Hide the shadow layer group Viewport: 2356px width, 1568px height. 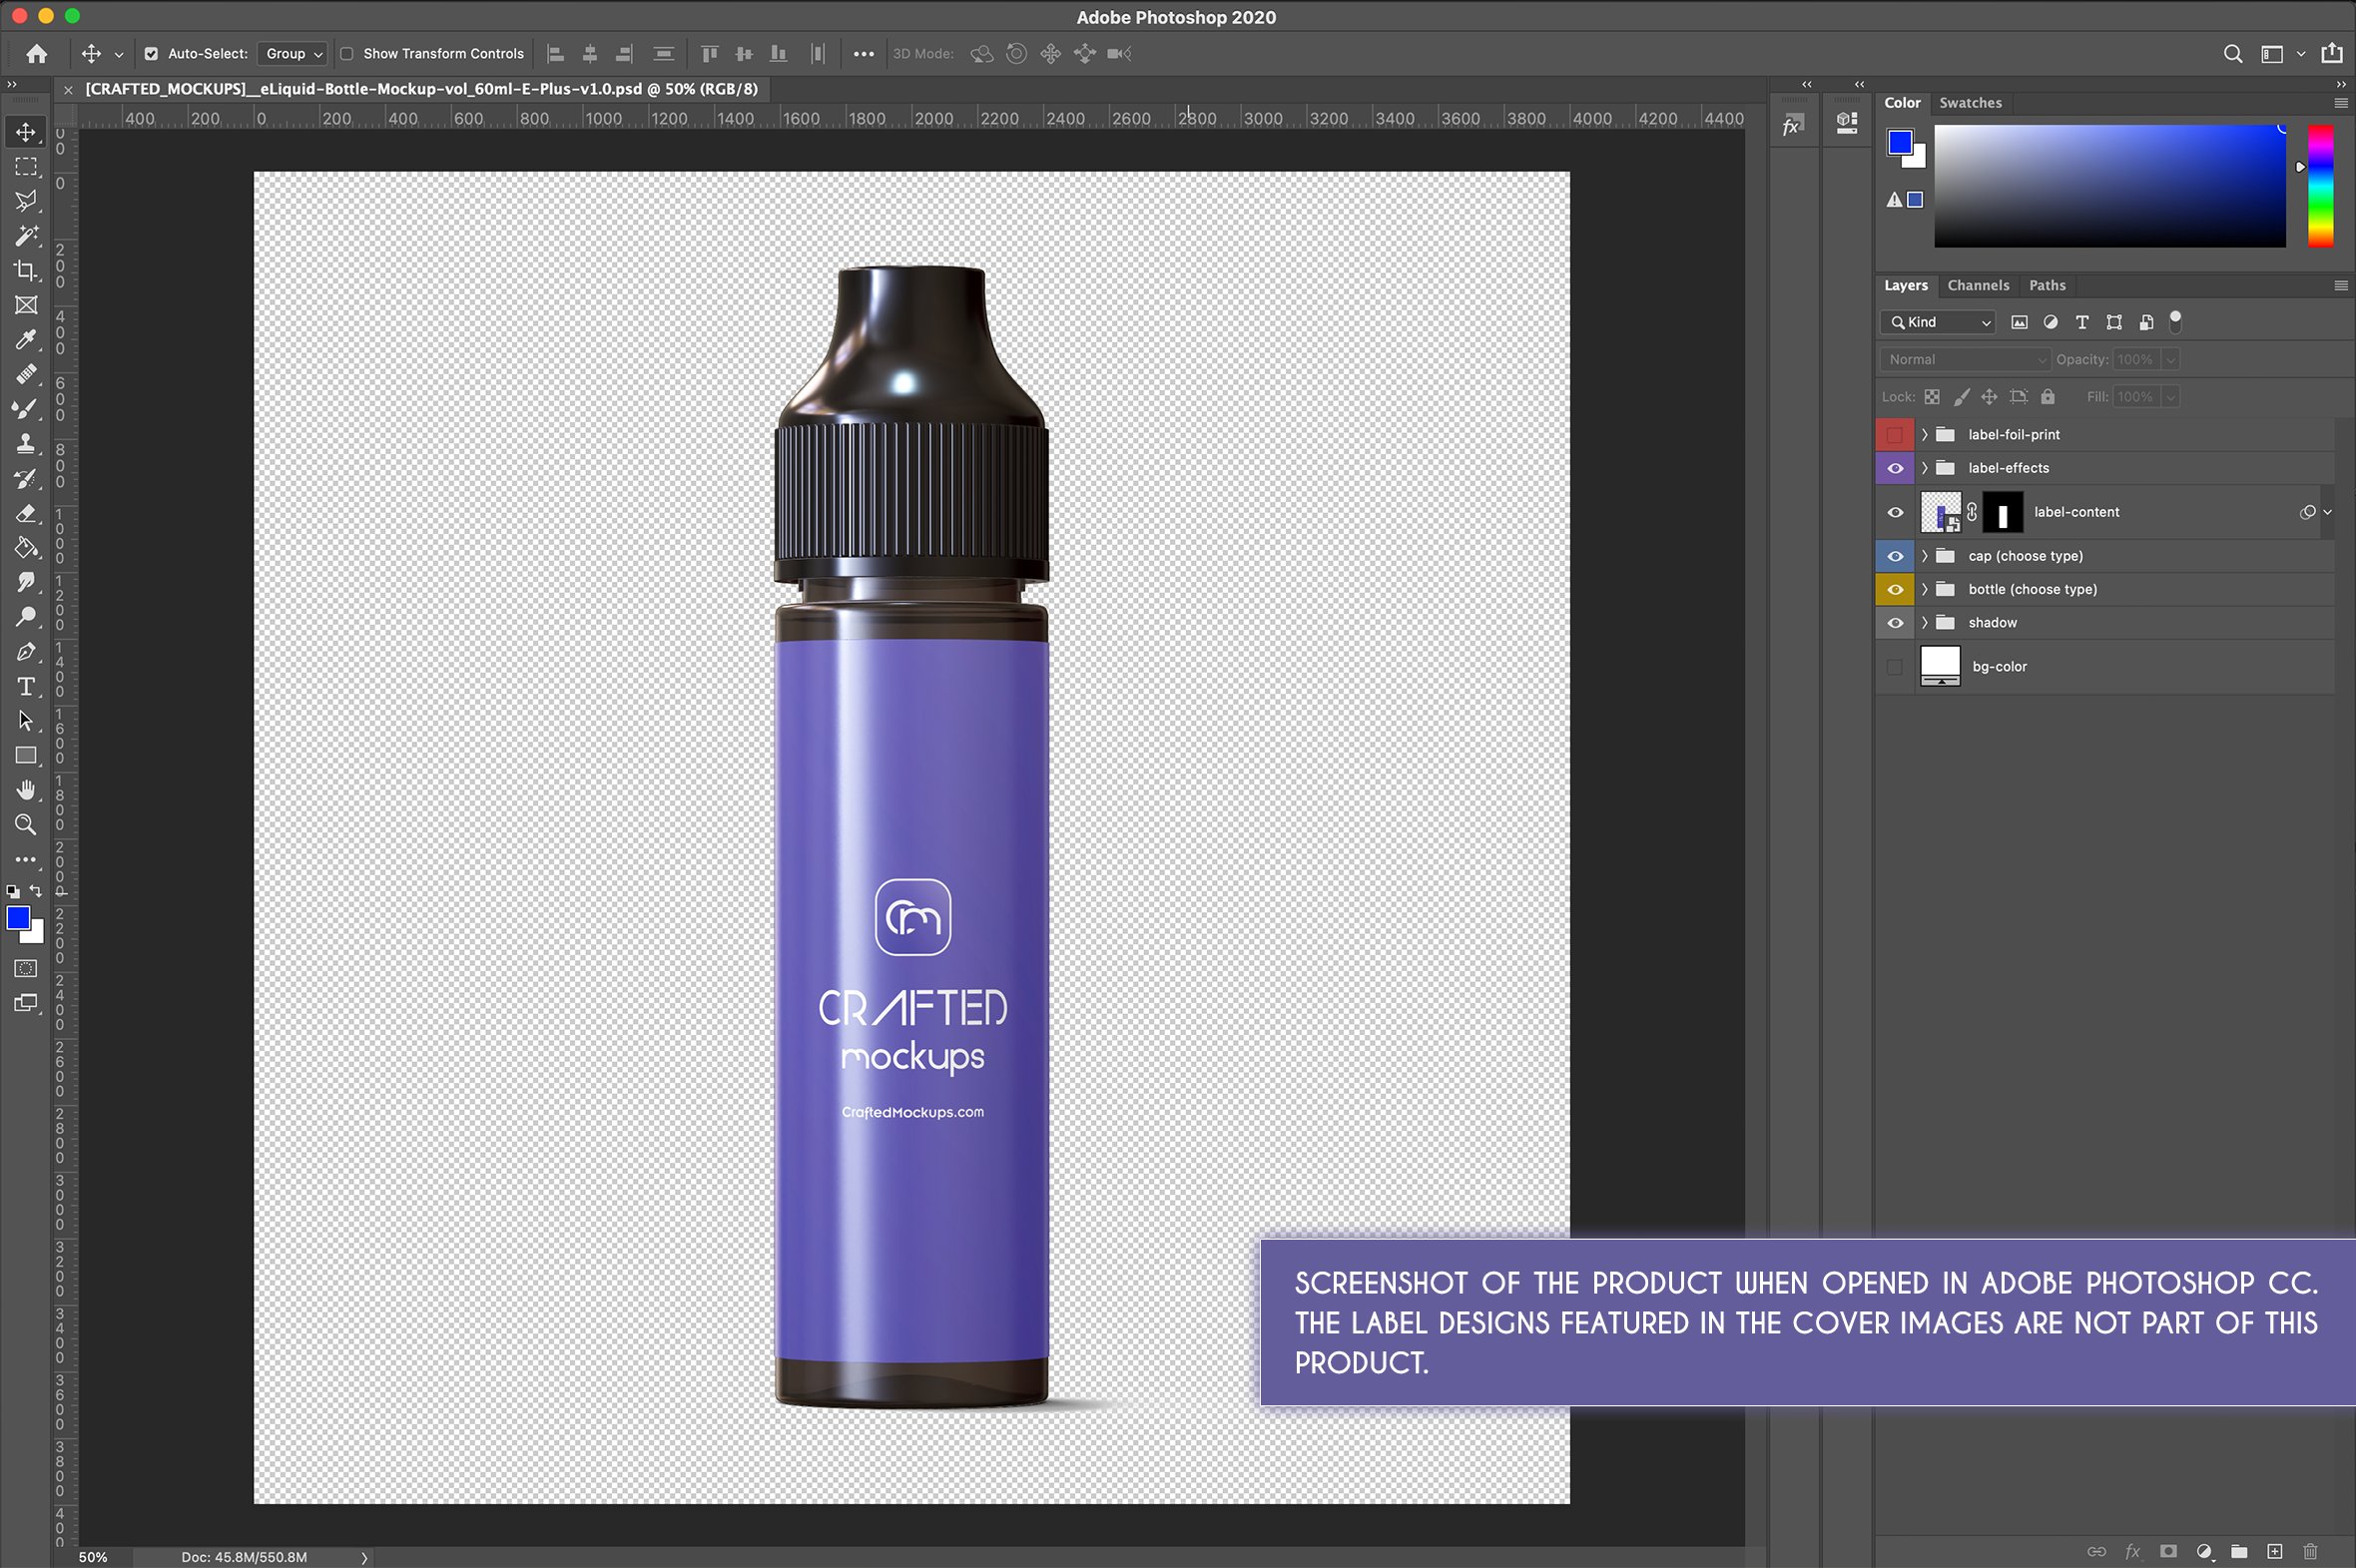point(1895,623)
